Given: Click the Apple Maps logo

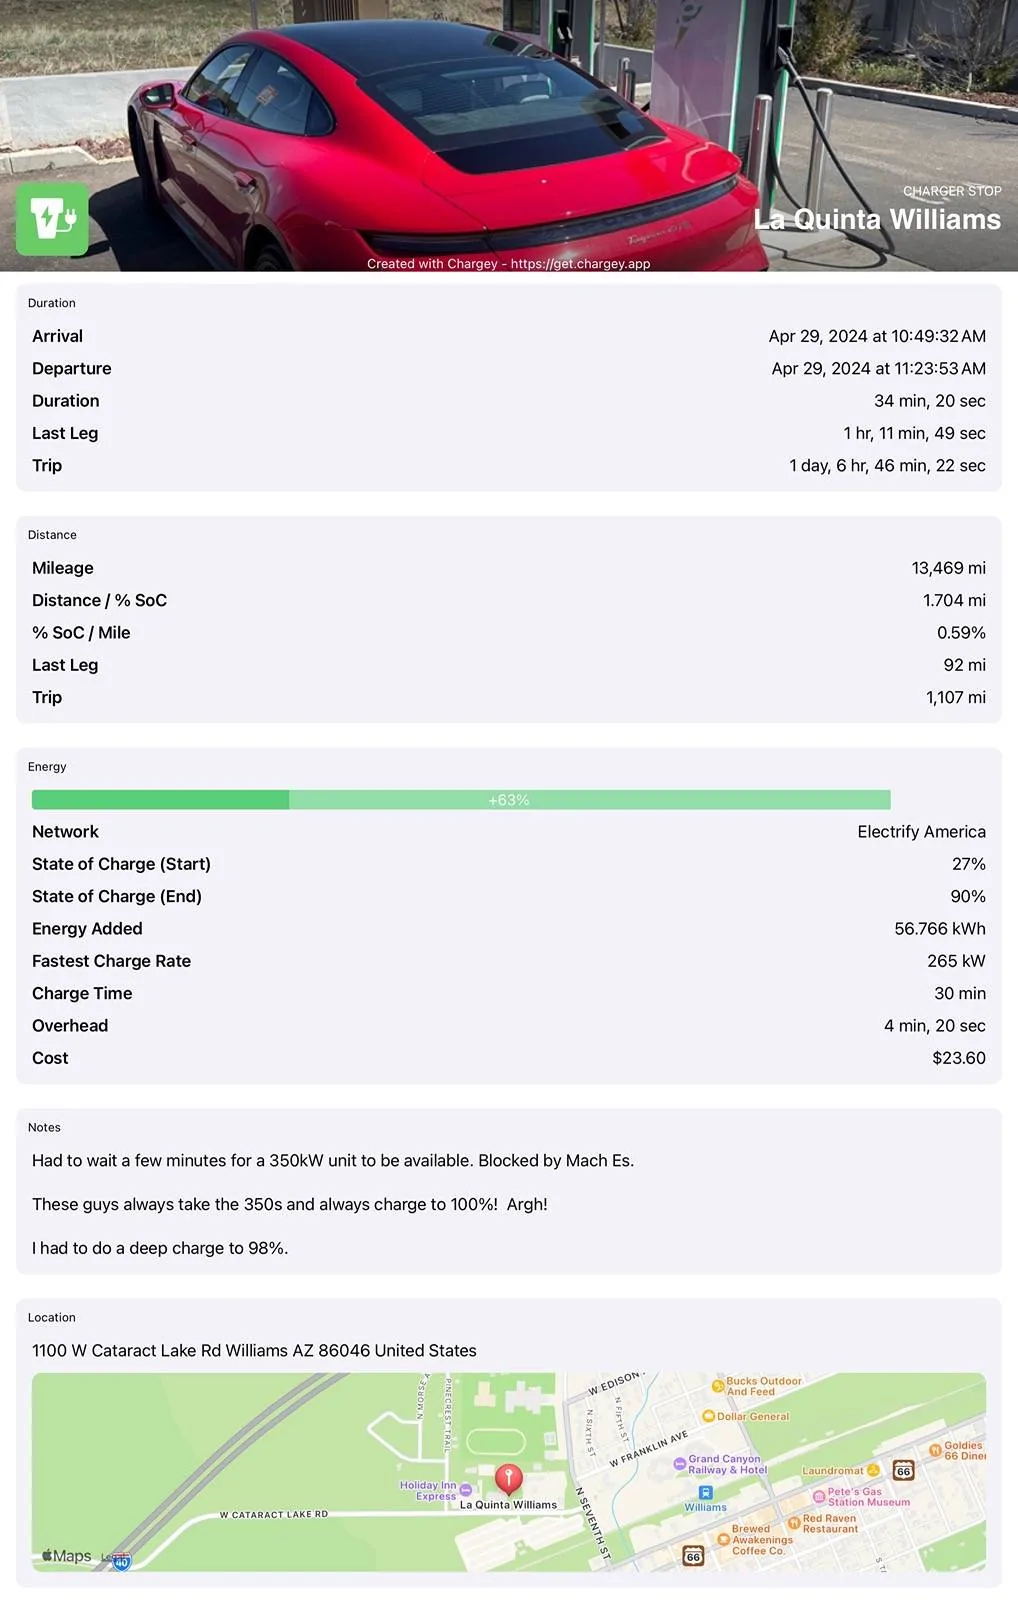Looking at the screenshot, I should point(66,1555).
